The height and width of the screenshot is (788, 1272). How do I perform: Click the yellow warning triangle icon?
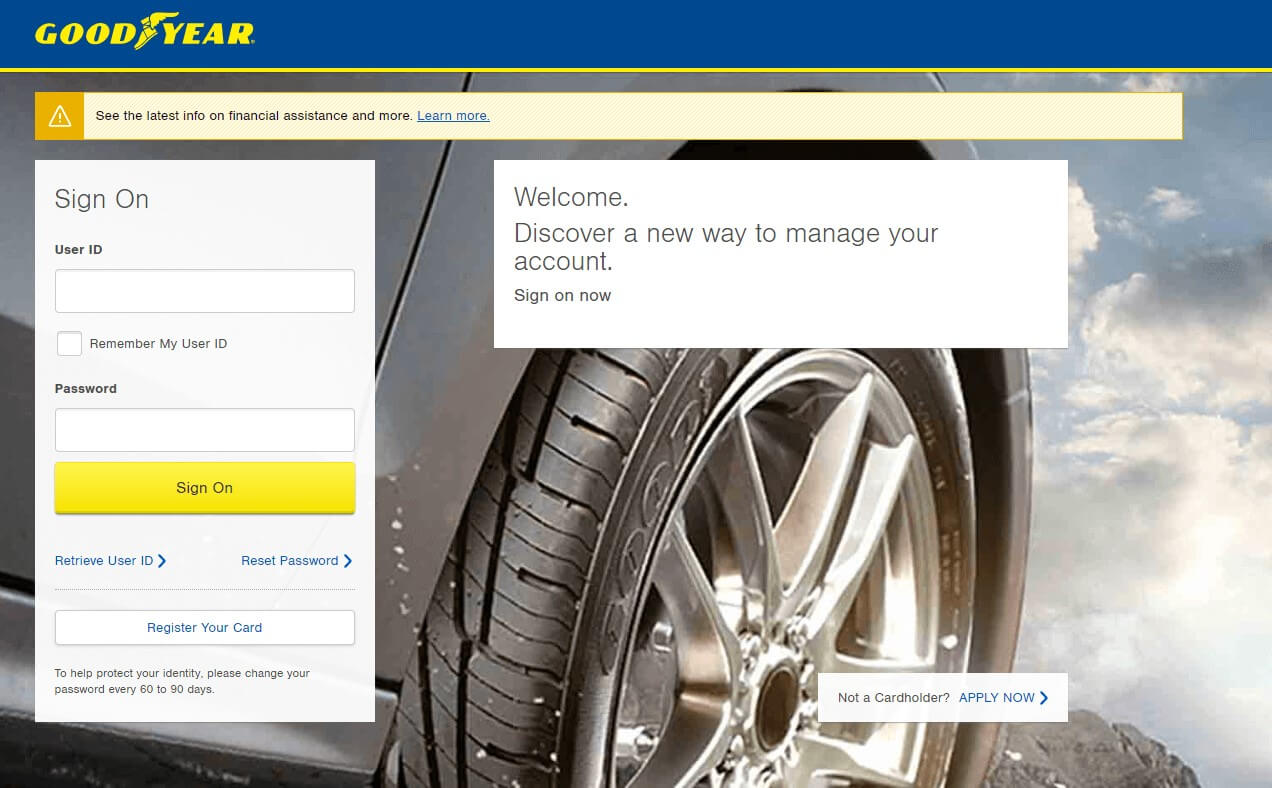click(60, 116)
